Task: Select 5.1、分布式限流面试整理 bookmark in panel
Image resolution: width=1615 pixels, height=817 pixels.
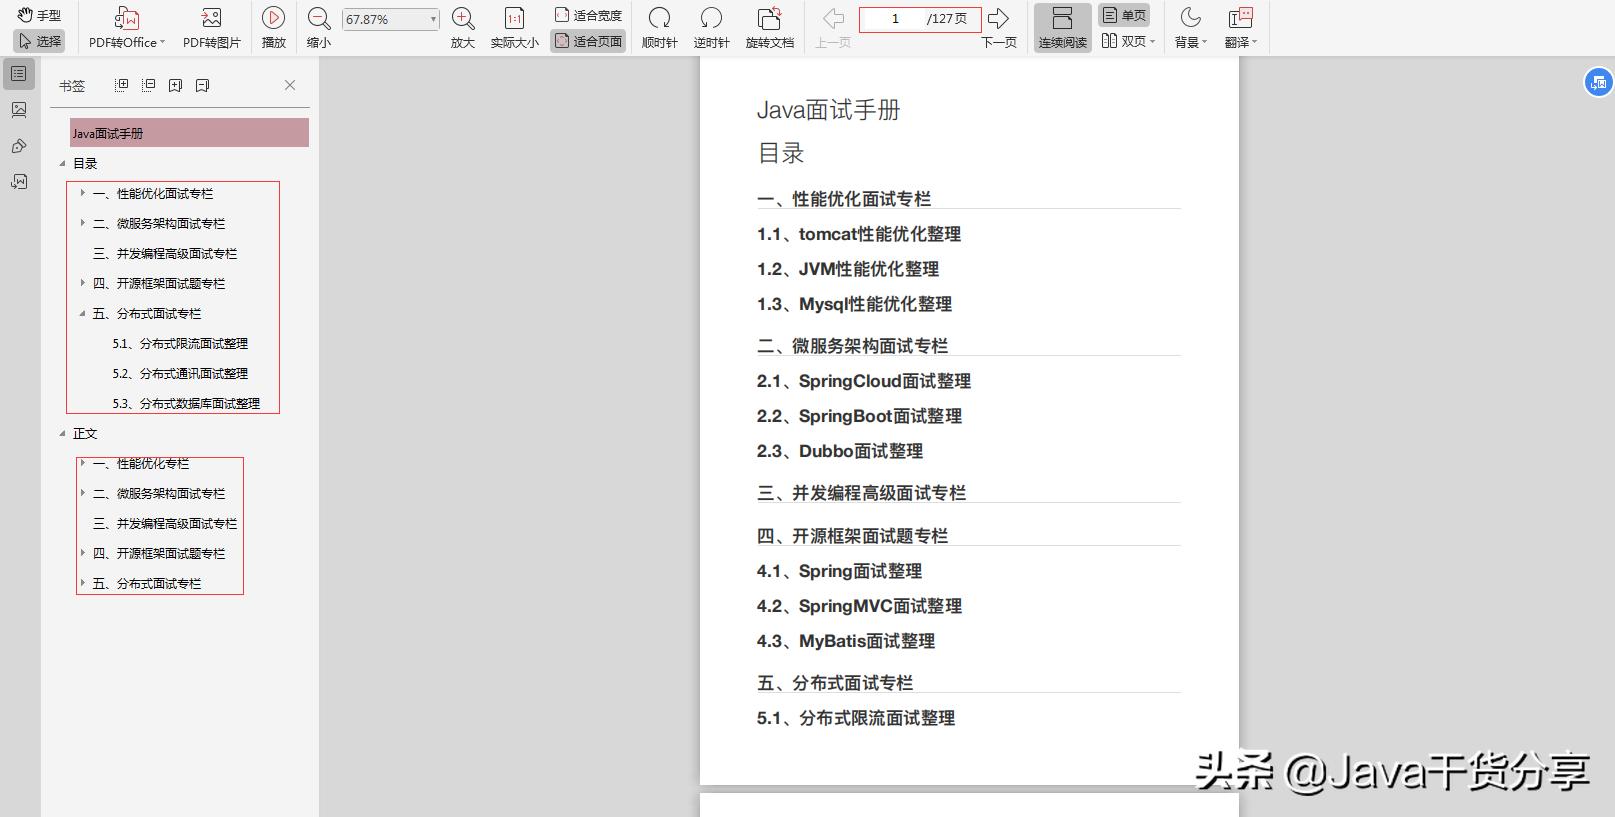Action: point(180,343)
